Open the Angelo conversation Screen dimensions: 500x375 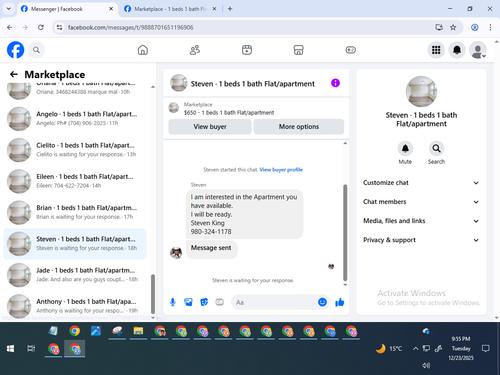pos(75,119)
